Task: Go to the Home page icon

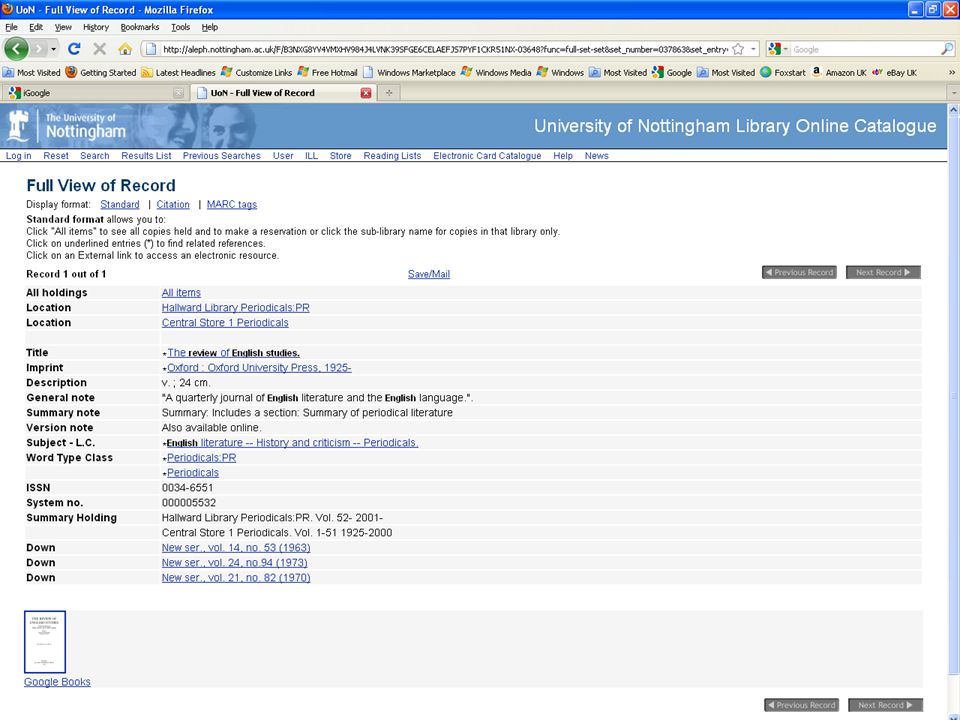Action: coord(125,49)
